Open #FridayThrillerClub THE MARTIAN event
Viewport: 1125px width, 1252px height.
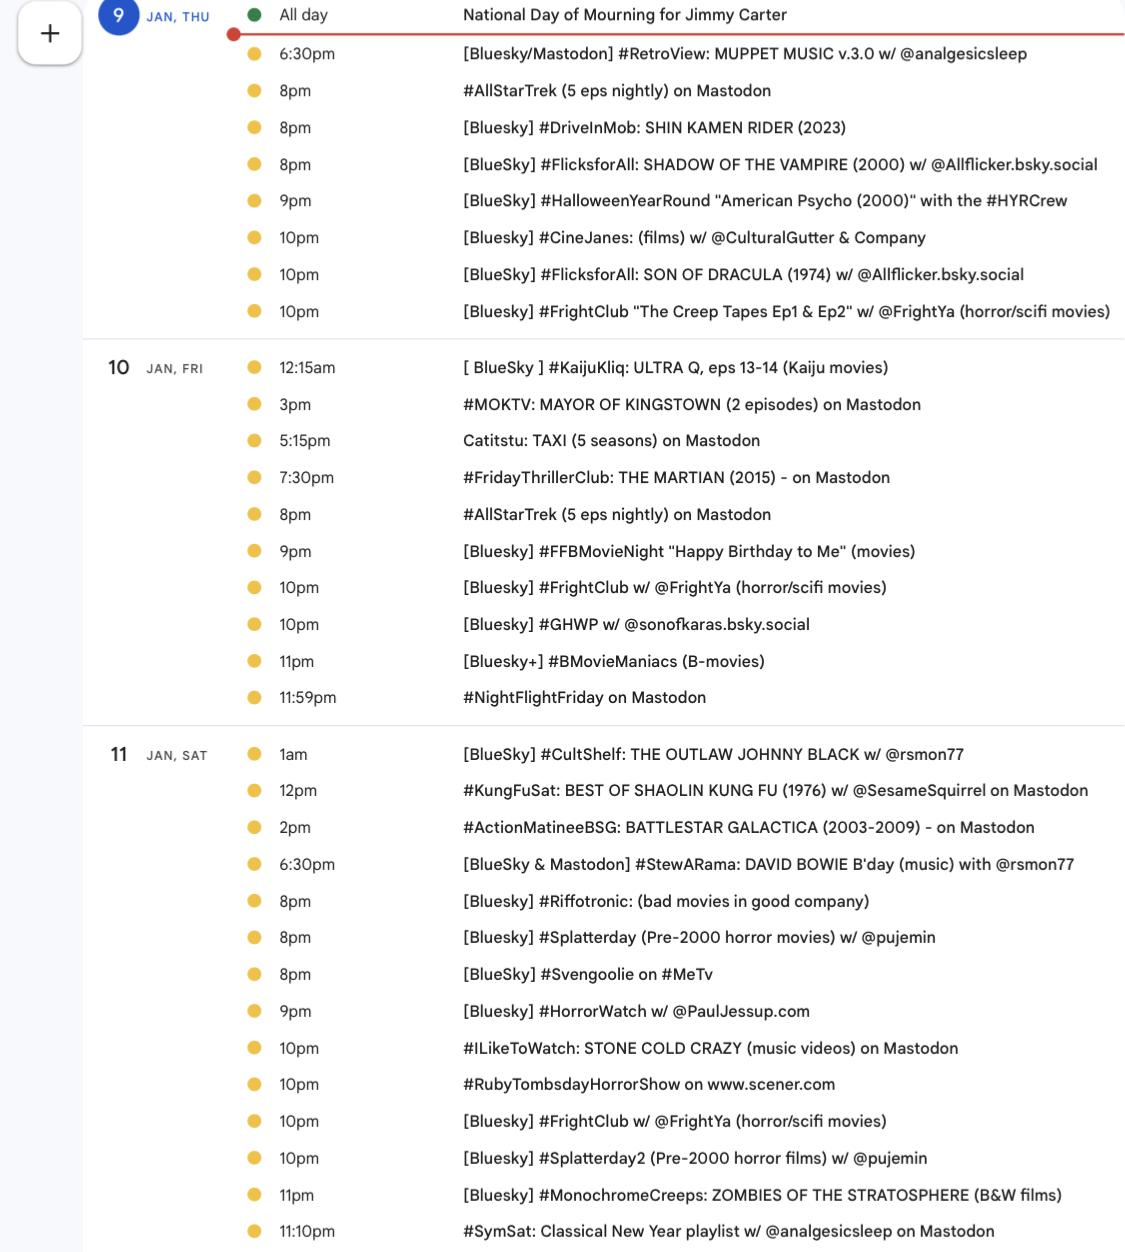[x=676, y=478]
